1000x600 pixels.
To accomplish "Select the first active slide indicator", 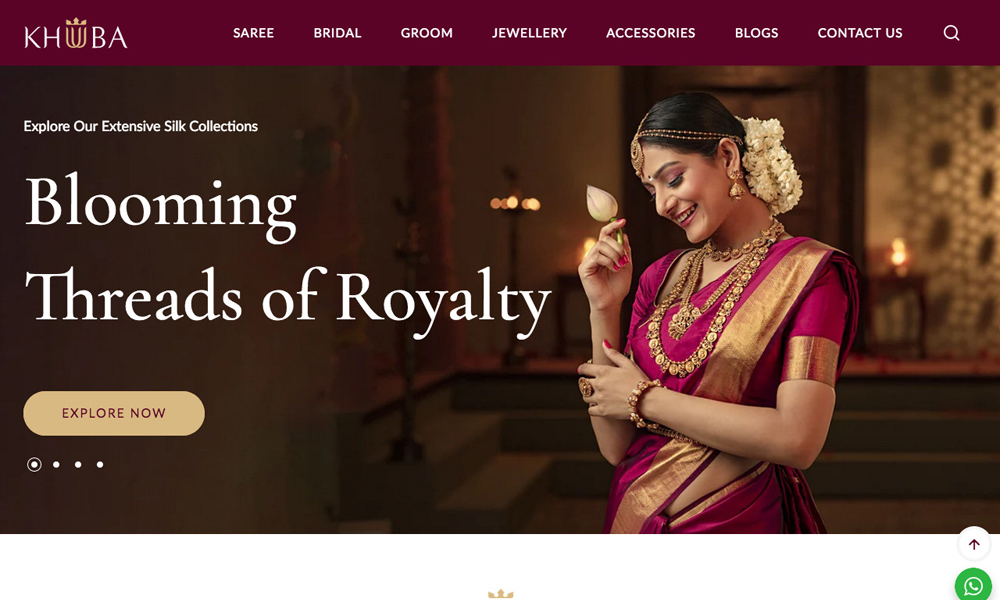I will pos(34,465).
